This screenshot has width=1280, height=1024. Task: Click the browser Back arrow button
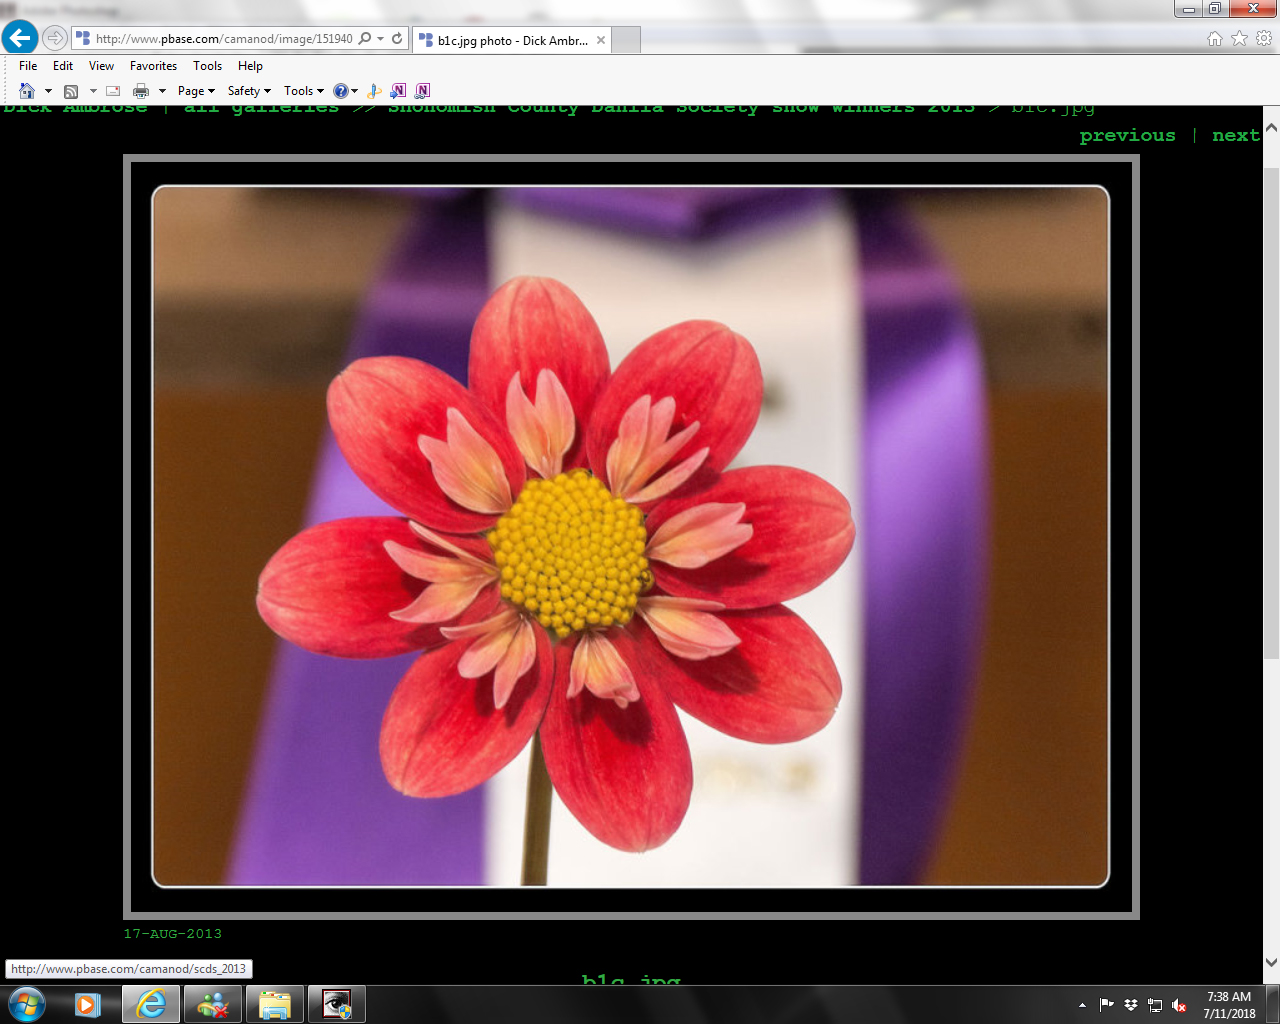pos(20,38)
